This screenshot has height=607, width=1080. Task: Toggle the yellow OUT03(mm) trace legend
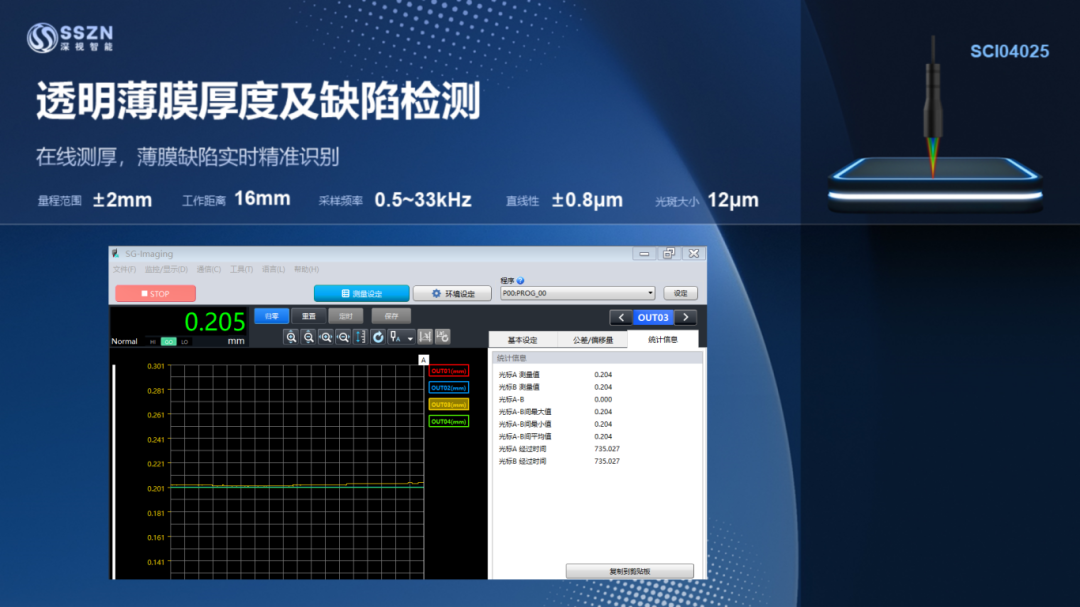coord(448,404)
